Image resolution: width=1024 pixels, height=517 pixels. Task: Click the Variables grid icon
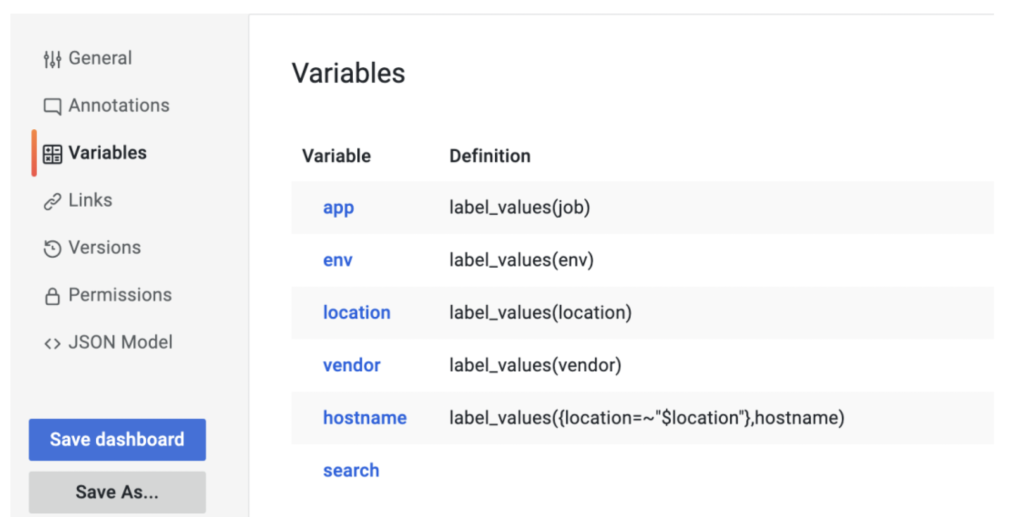[x=52, y=153]
